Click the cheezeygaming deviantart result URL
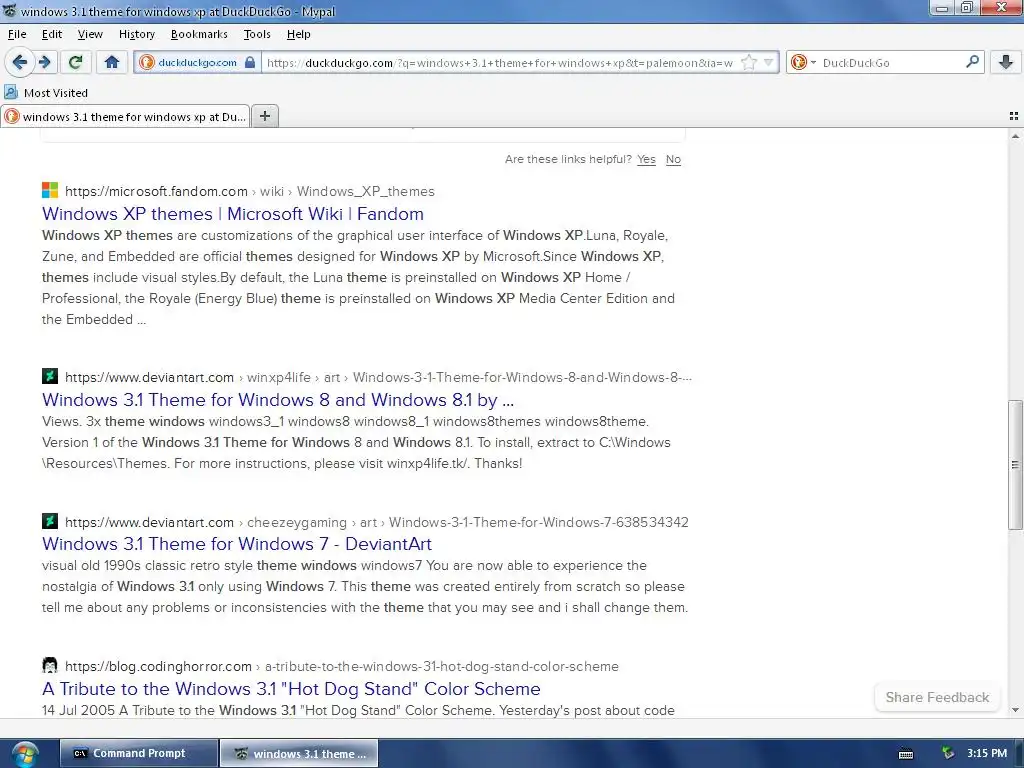Viewport: 1024px width, 768px height. click(377, 522)
